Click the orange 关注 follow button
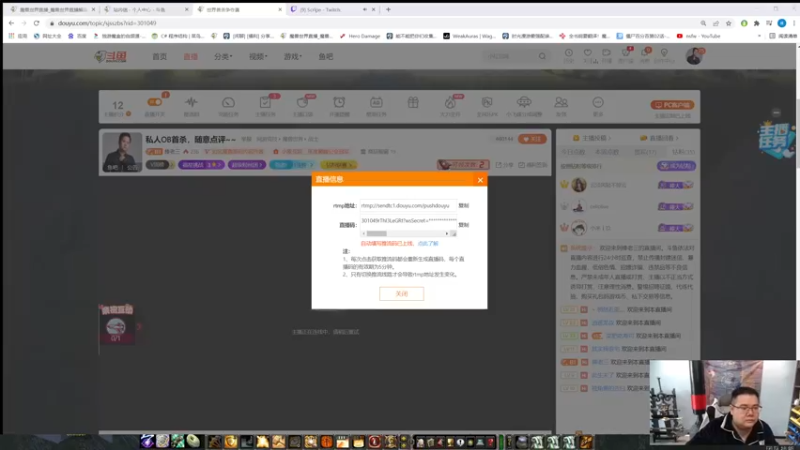800x450 pixels. click(532, 139)
